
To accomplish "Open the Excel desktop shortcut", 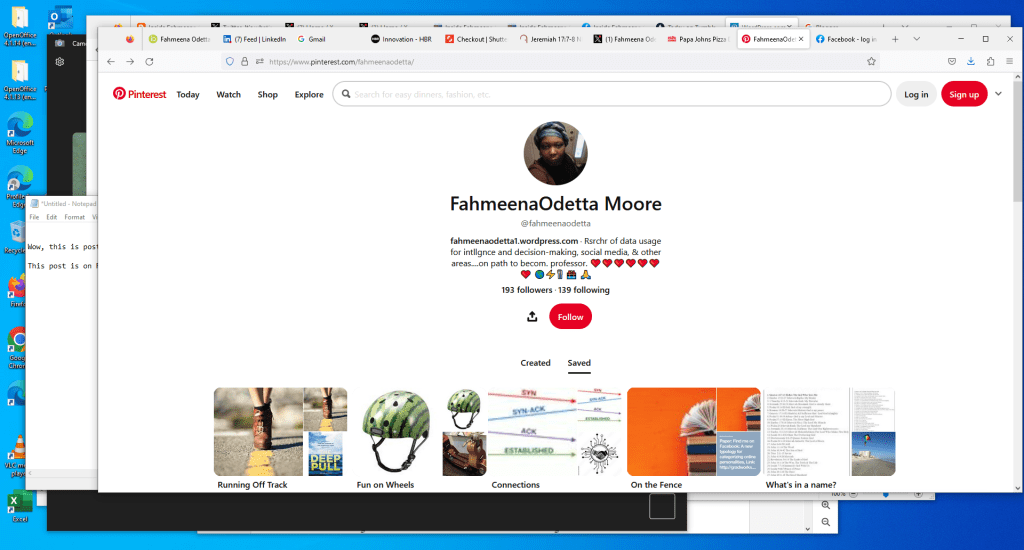I will tap(19, 506).
